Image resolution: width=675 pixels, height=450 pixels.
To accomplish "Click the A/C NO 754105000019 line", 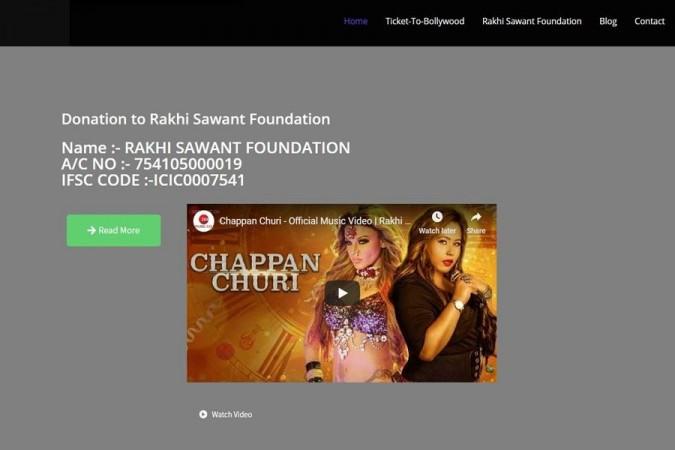I will [152, 164].
